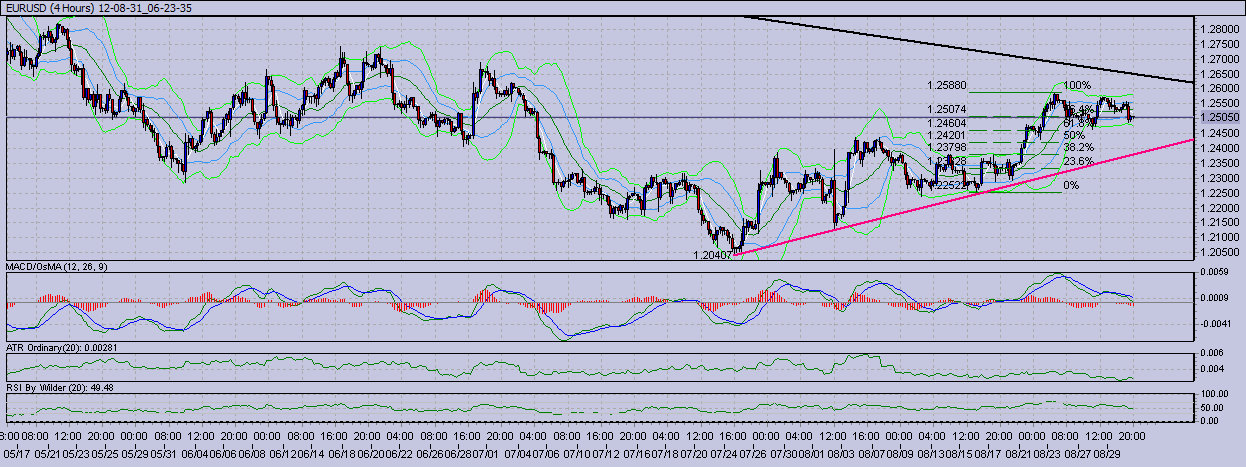Click the 0% Fibonacci level label
The image size is (1246, 467).
tap(1071, 185)
